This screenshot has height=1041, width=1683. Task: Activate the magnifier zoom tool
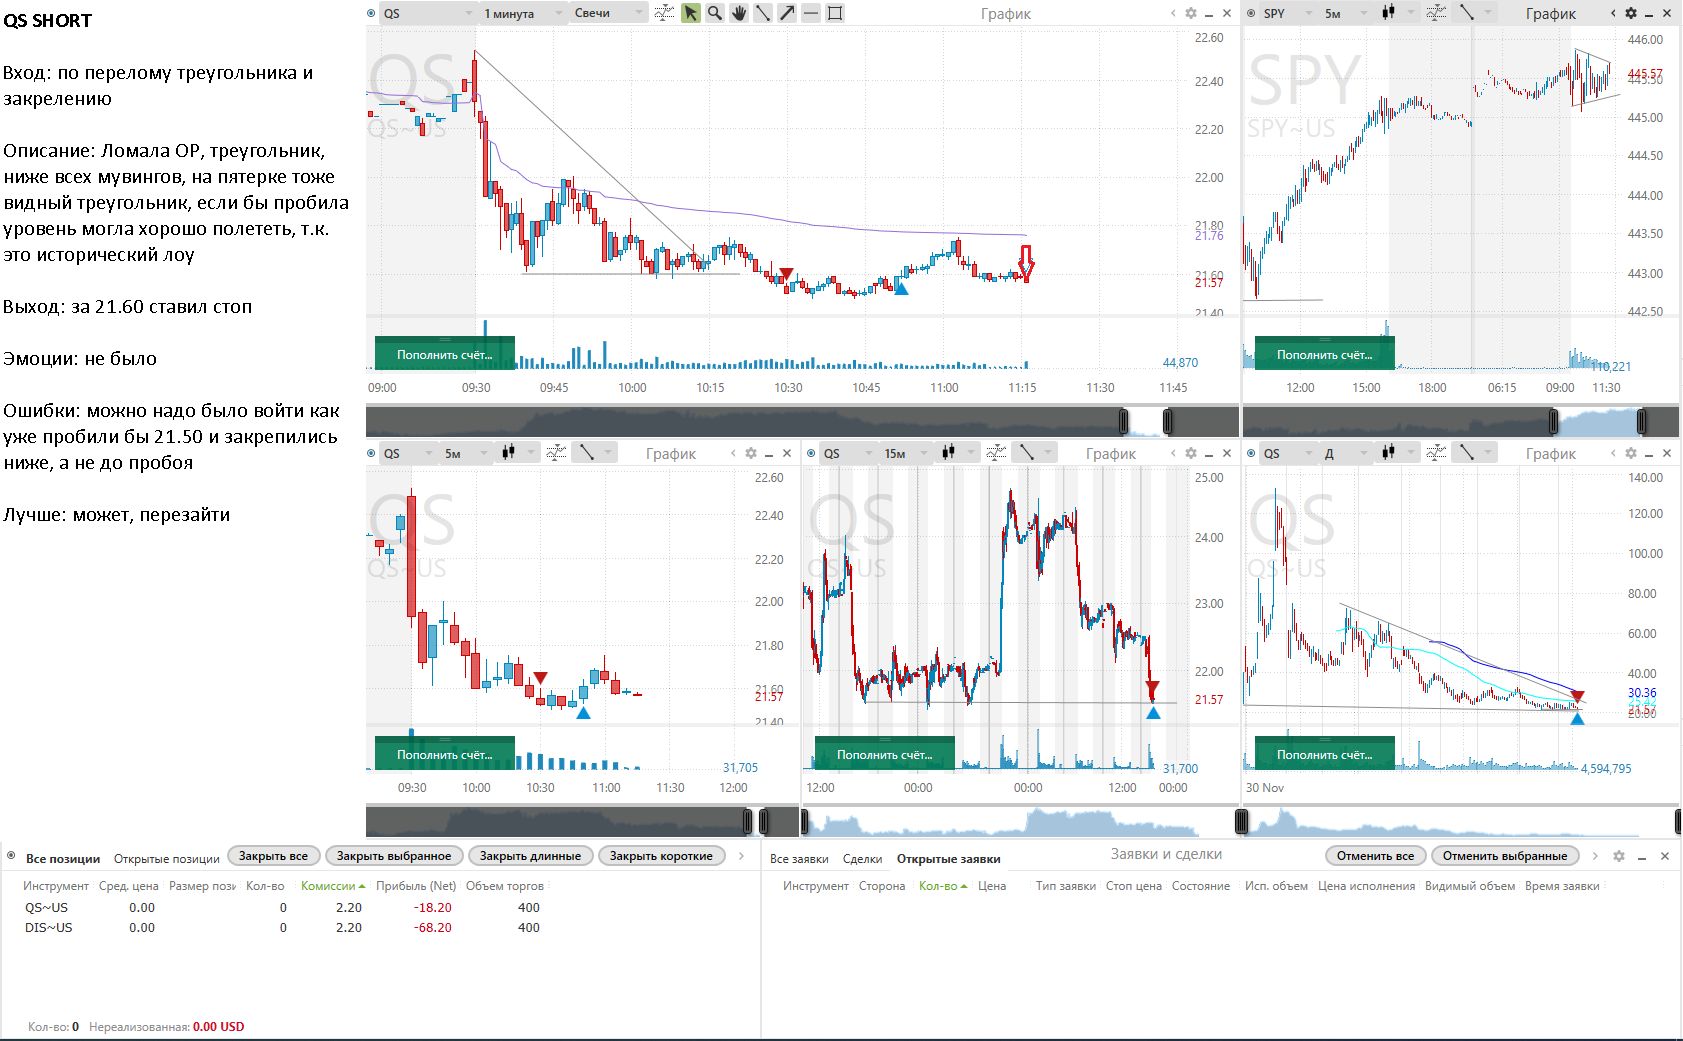tap(715, 13)
